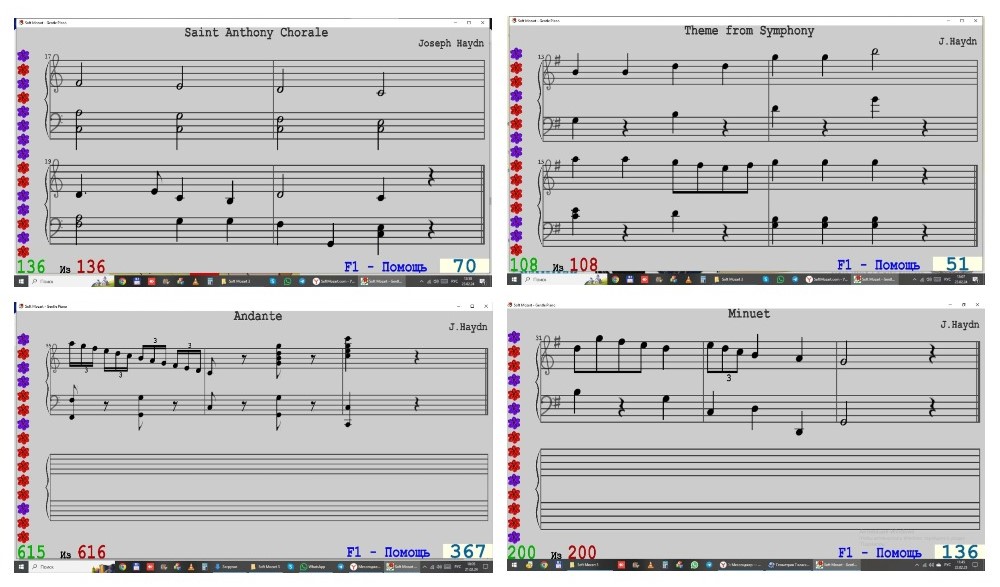The image size is (1000, 587).
Task: Click the timer value 367
Action: pyautogui.click(x=468, y=551)
